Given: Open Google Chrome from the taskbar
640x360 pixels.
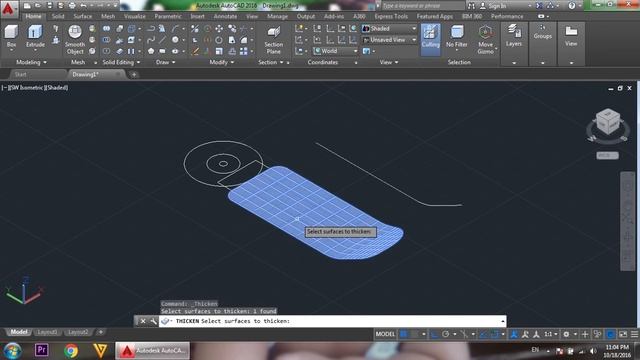Looking at the screenshot, I should tap(71, 351).
